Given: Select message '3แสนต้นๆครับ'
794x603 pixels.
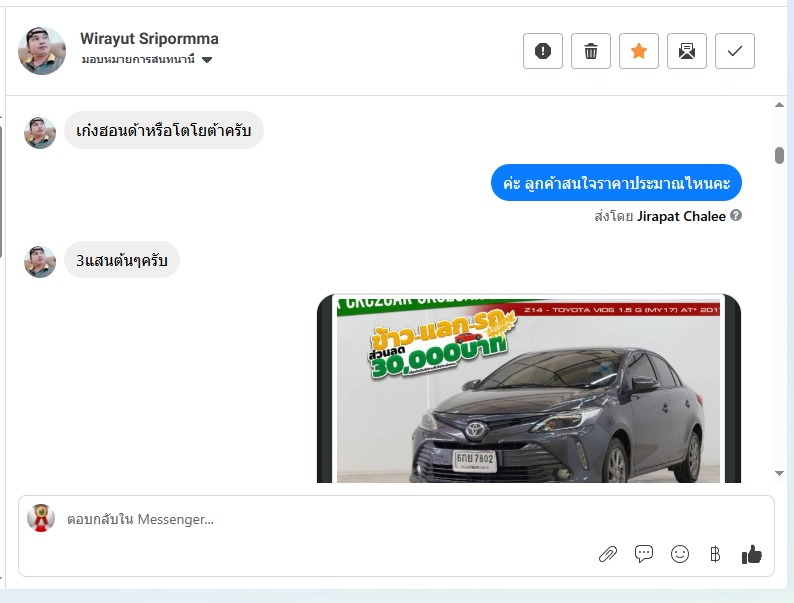Looking at the screenshot, I should pos(122,260).
